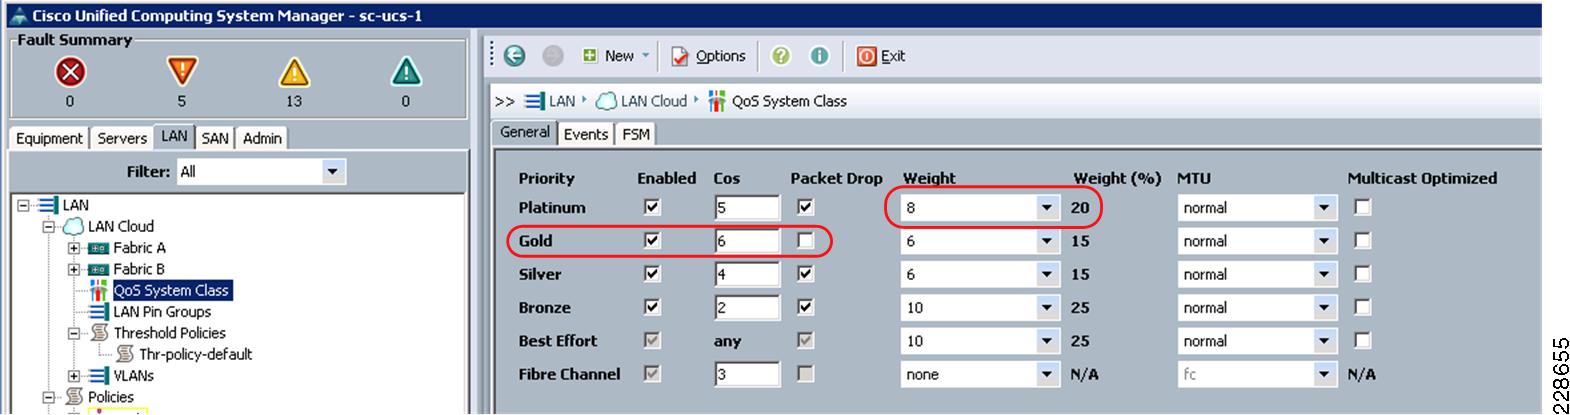Click the minor faults yellow icon
Screen dimensions: 1570x415
pyautogui.click(x=293, y=72)
